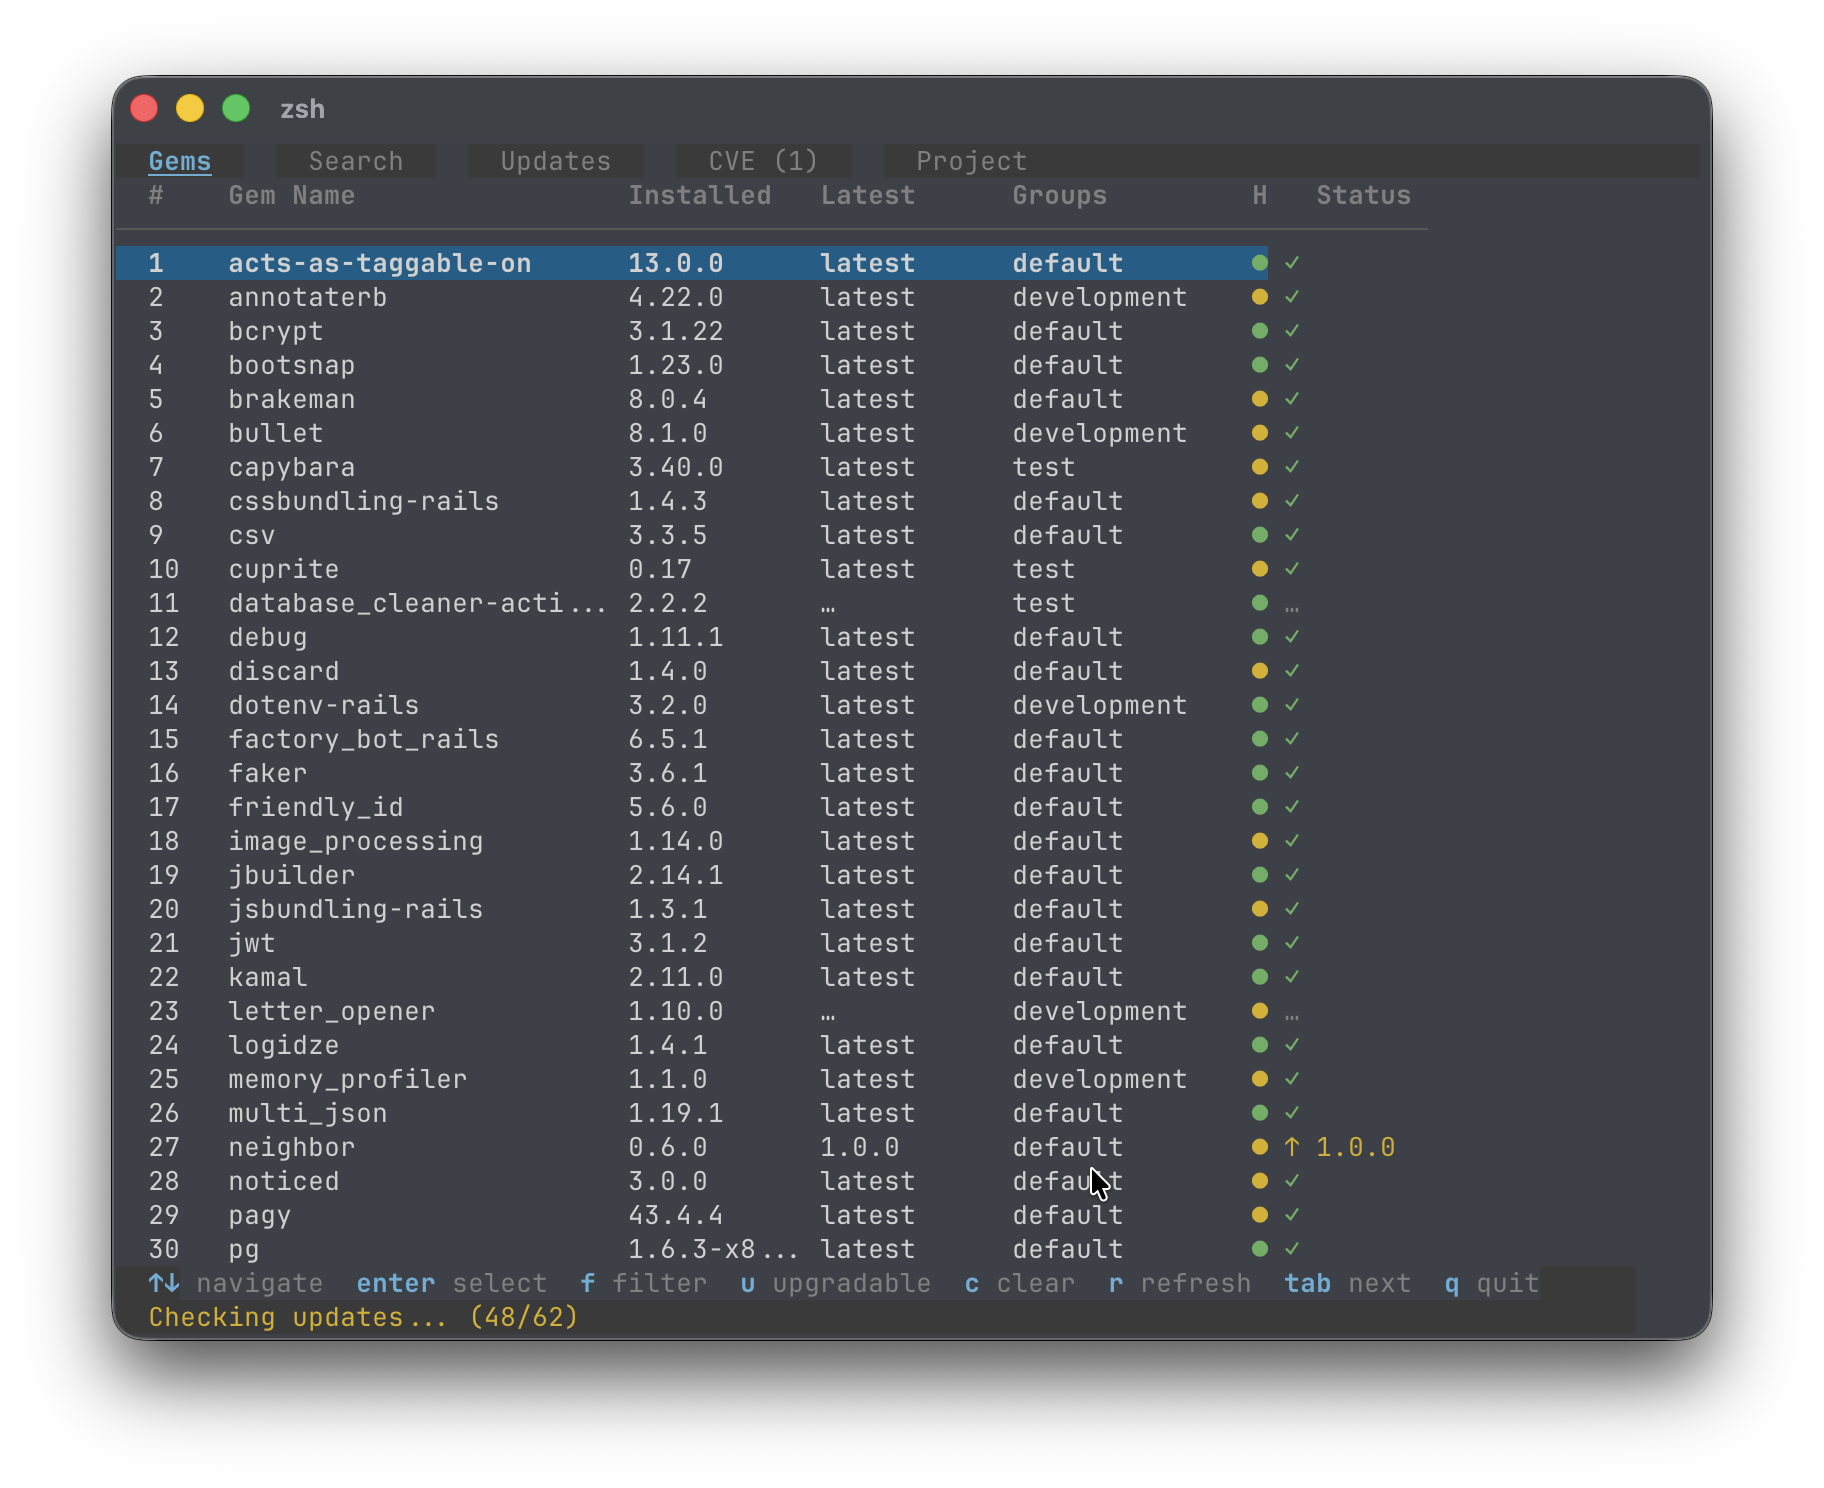Viewport: 1824px width, 1488px height.
Task: Click the yellow health dot for pagy
Action: (1259, 1215)
